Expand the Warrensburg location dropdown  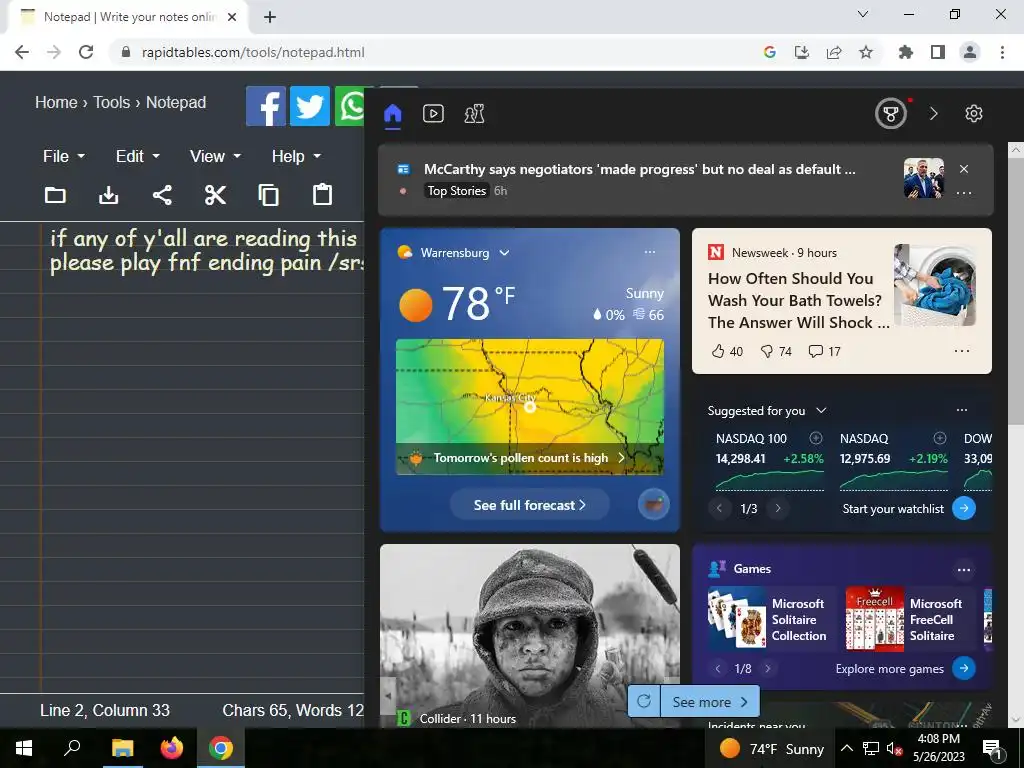point(504,253)
